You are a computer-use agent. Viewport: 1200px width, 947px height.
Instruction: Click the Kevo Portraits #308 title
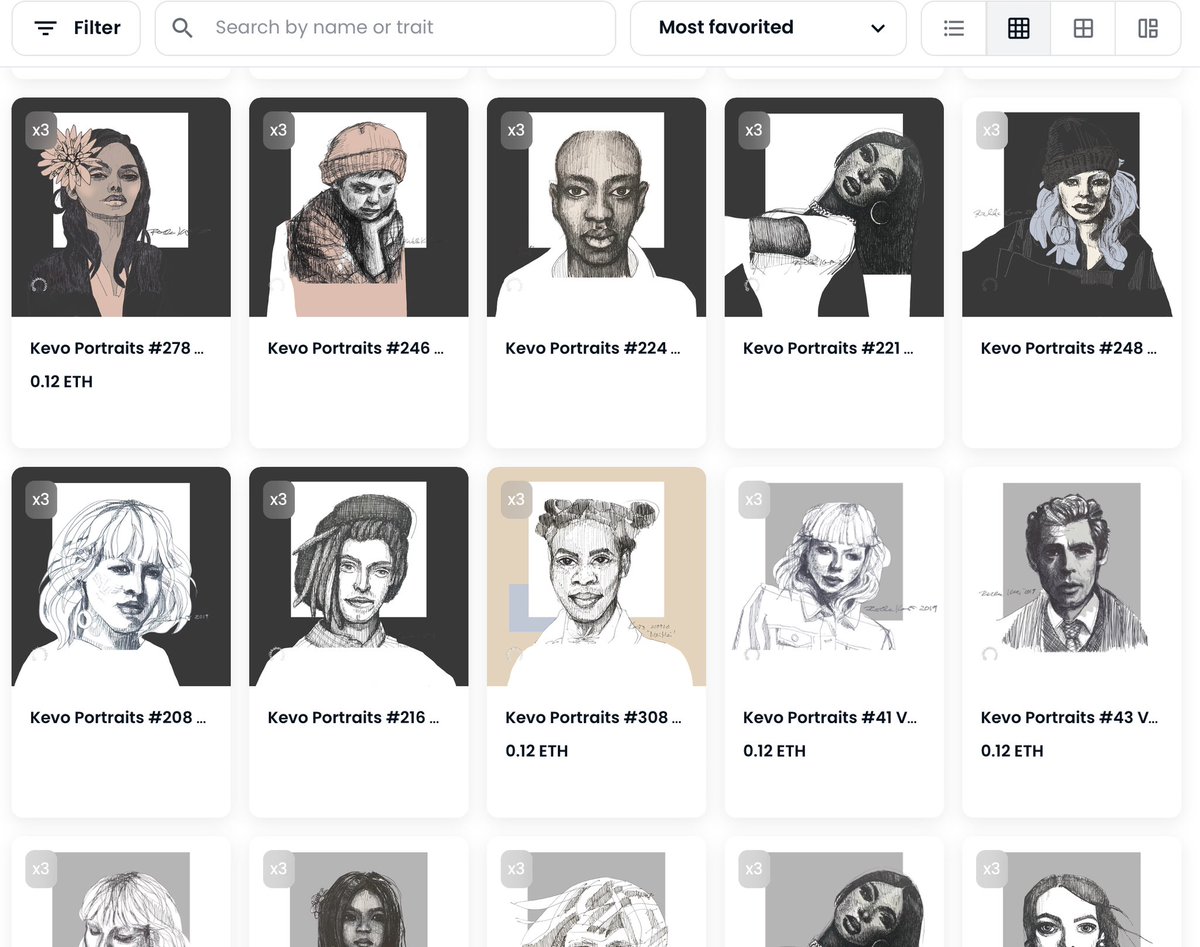click(593, 717)
